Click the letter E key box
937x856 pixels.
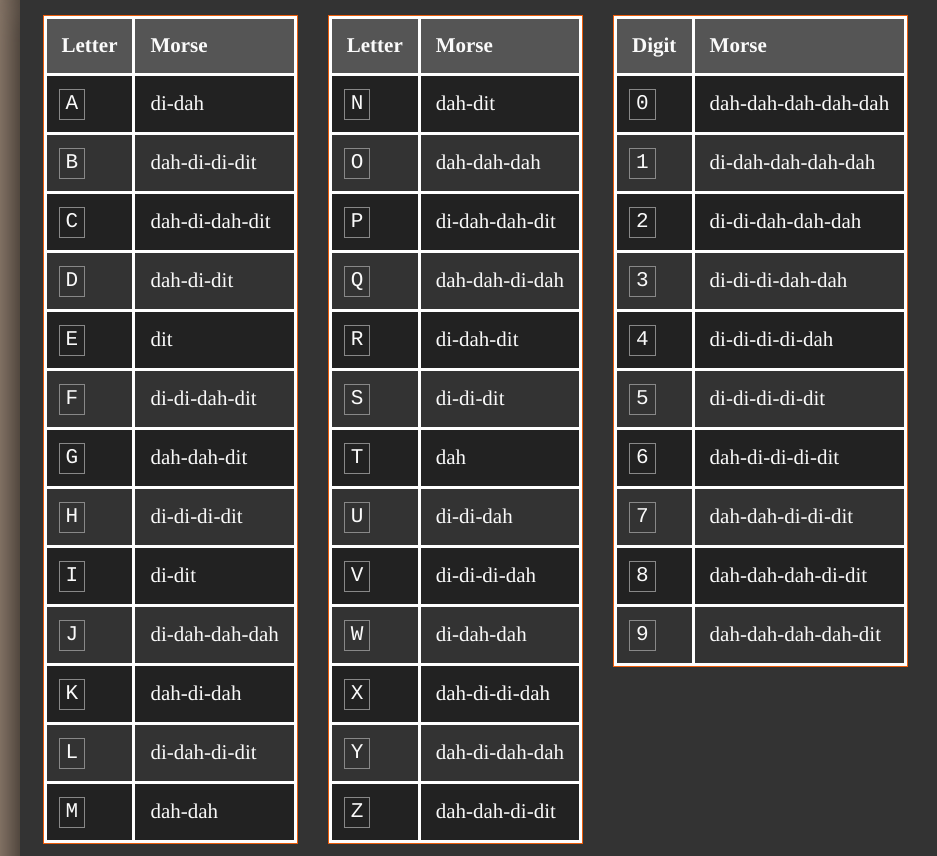point(72,340)
